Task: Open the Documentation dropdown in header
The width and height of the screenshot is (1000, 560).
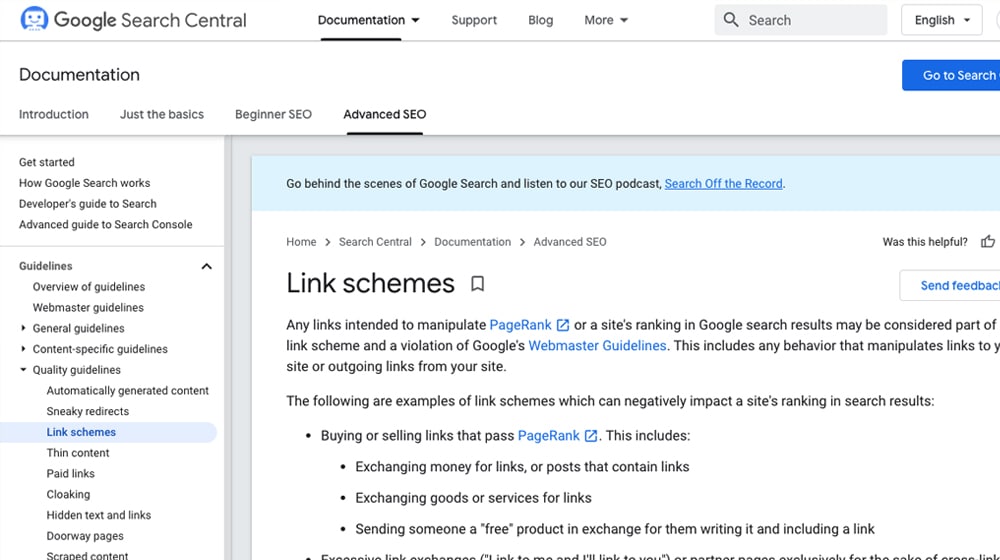Action: pos(369,20)
